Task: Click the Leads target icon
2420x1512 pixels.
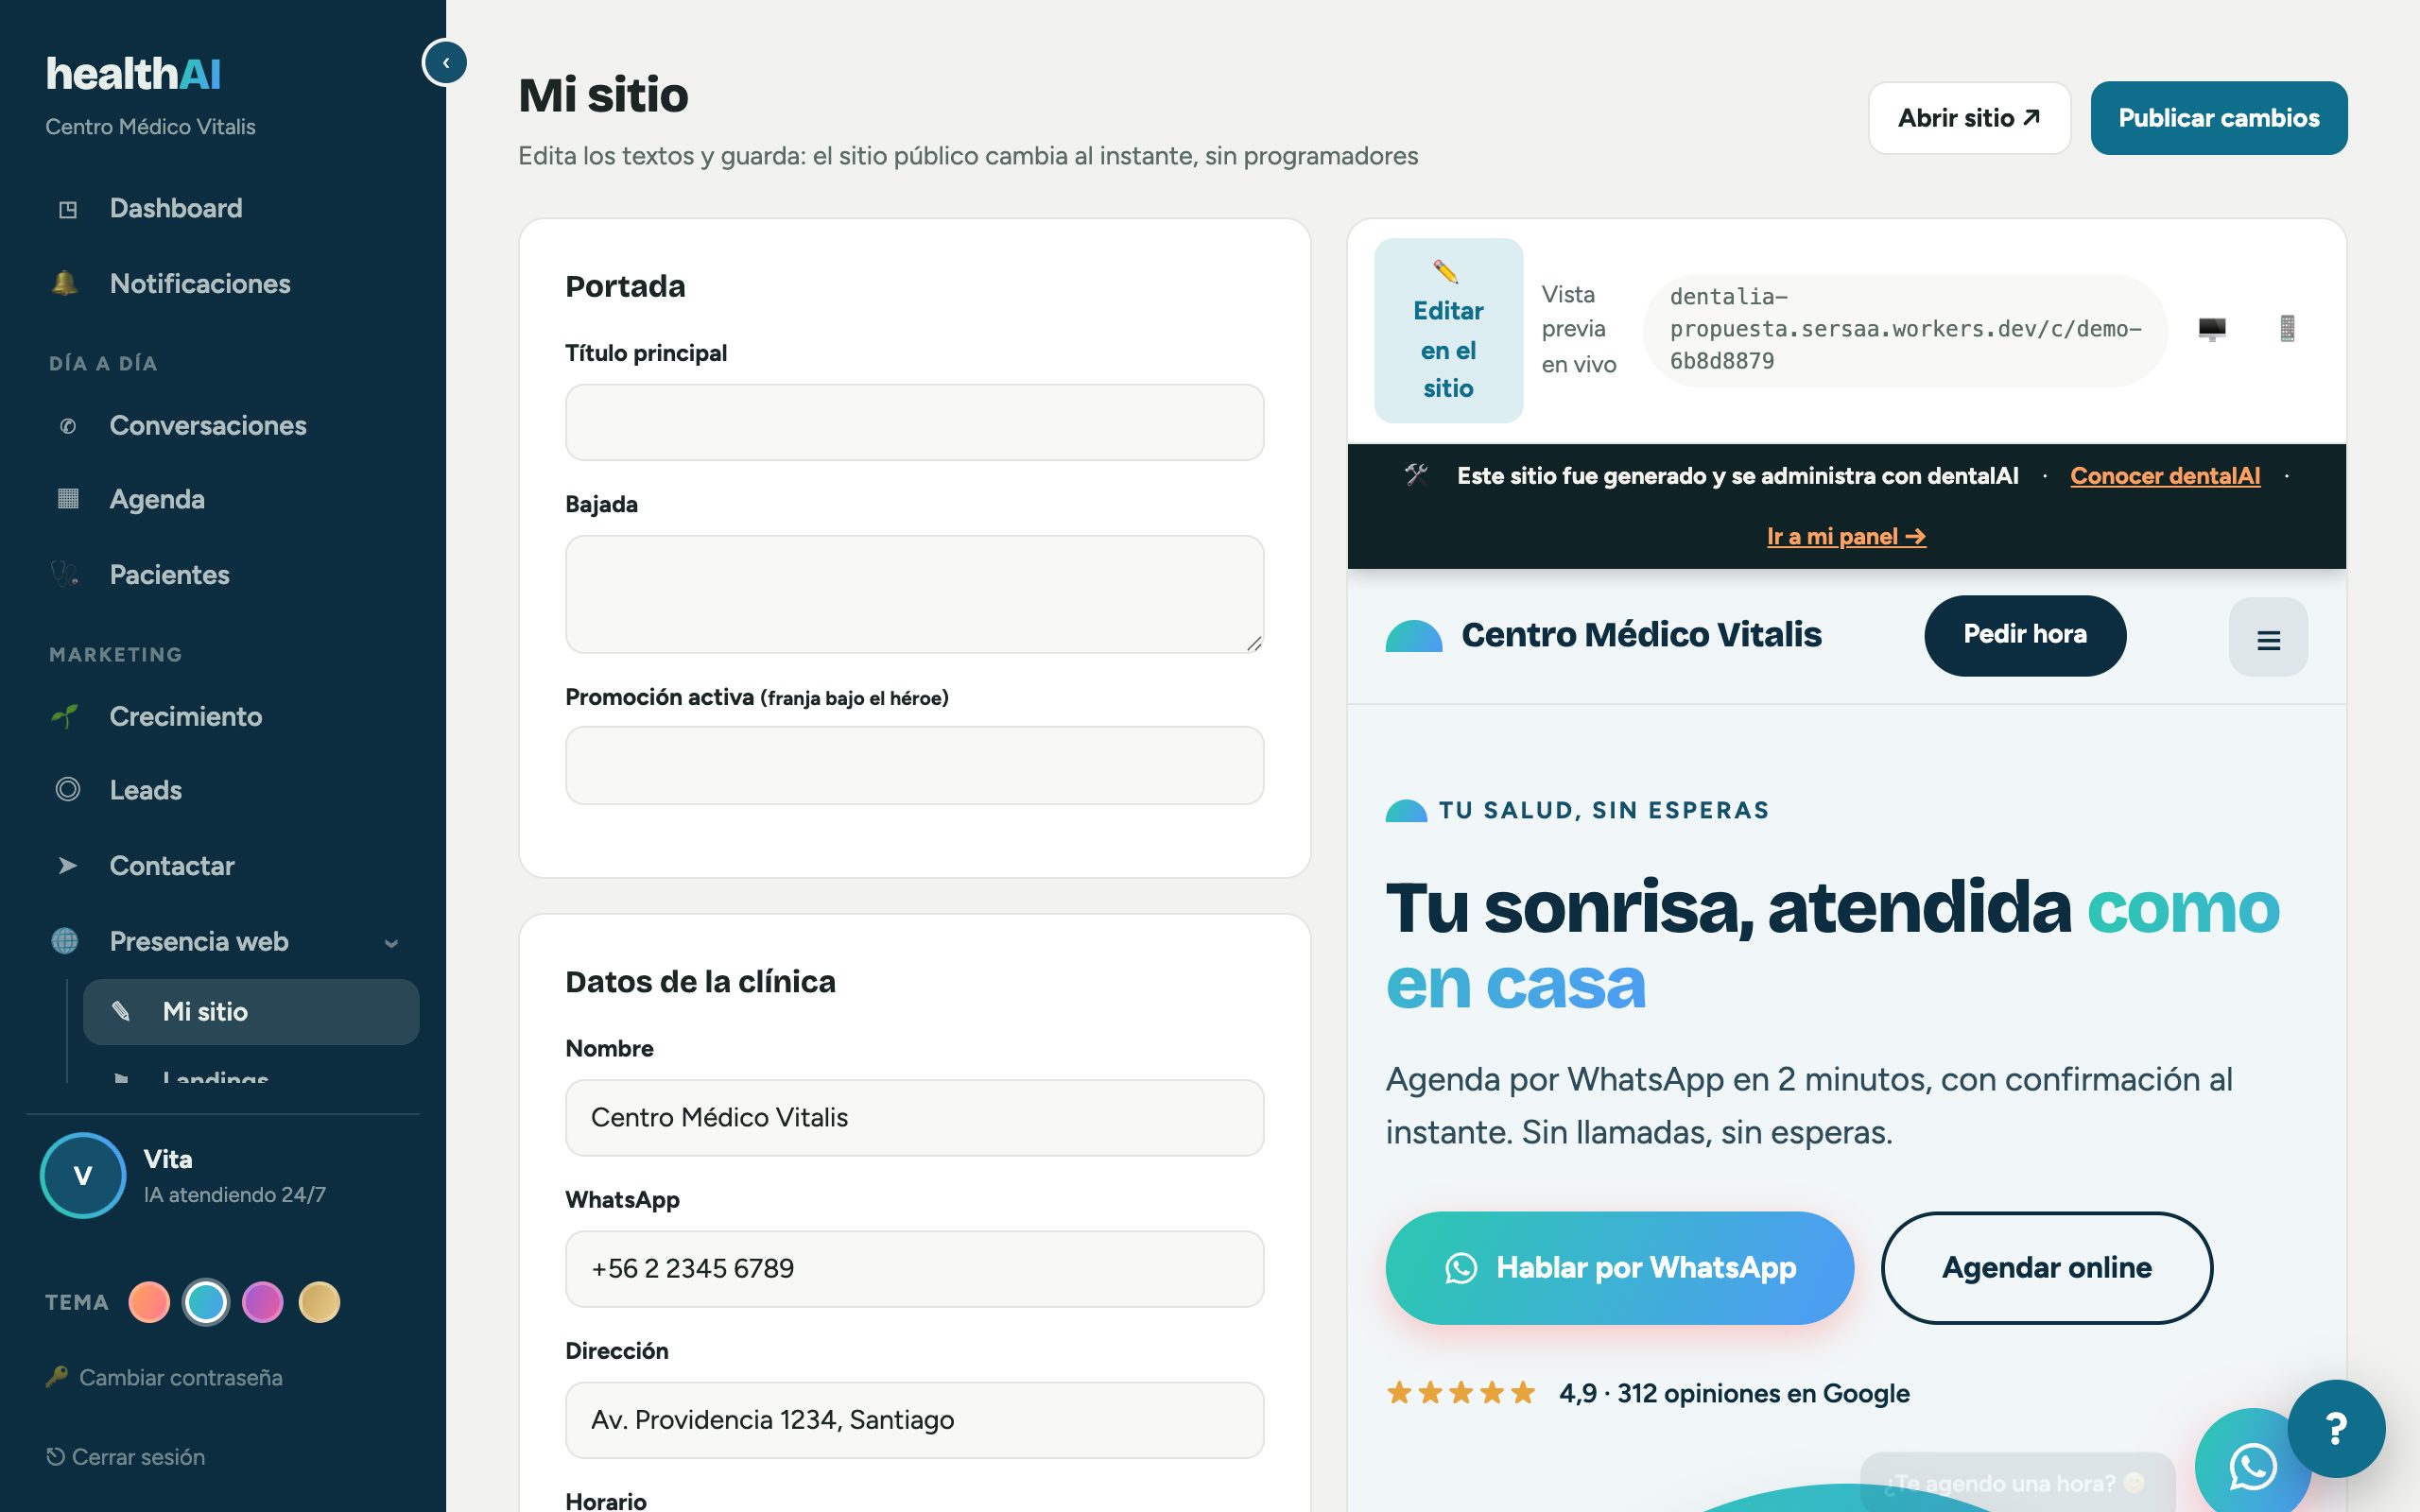Action: click(x=67, y=790)
